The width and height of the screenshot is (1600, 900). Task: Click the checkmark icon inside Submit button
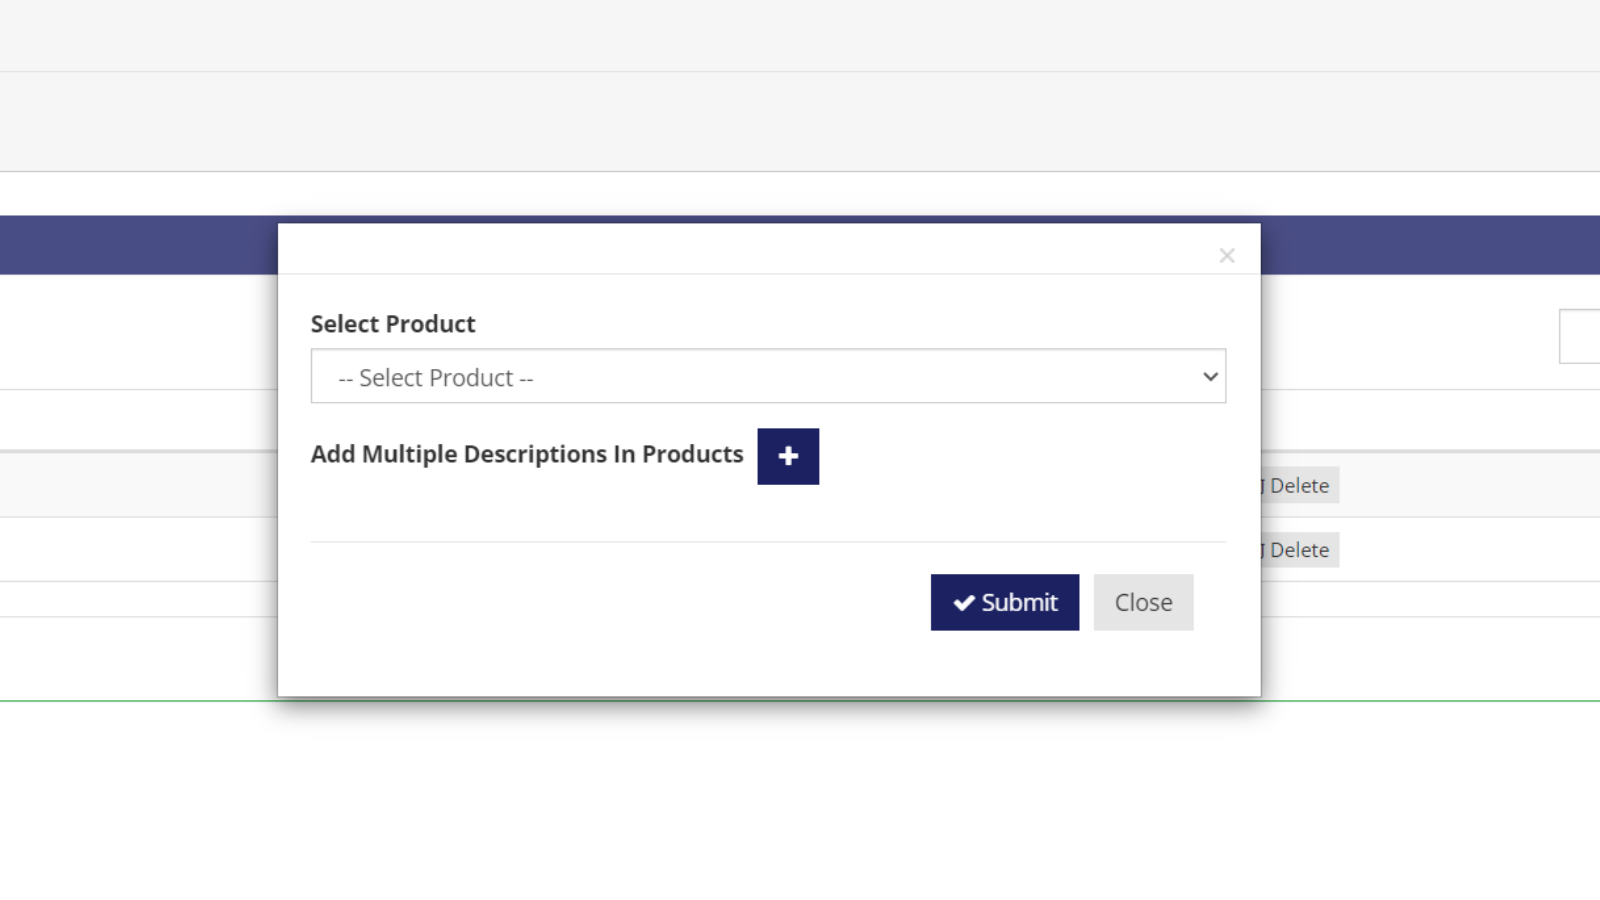[x=964, y=602]
